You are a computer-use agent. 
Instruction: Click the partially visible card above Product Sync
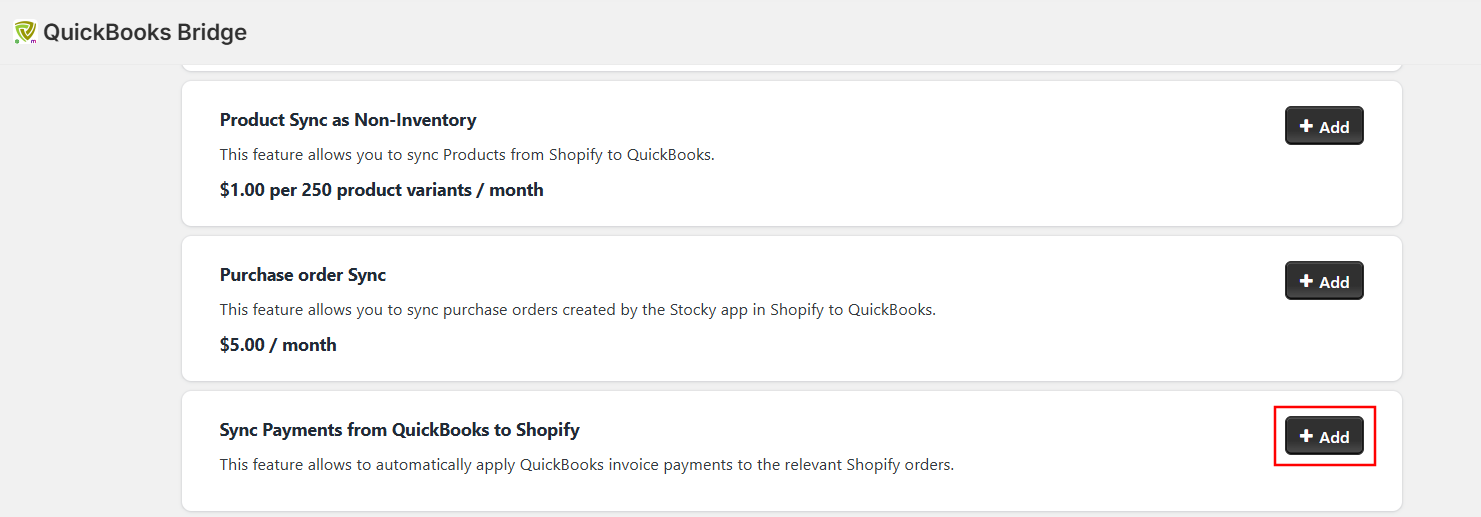pos(790,67)
